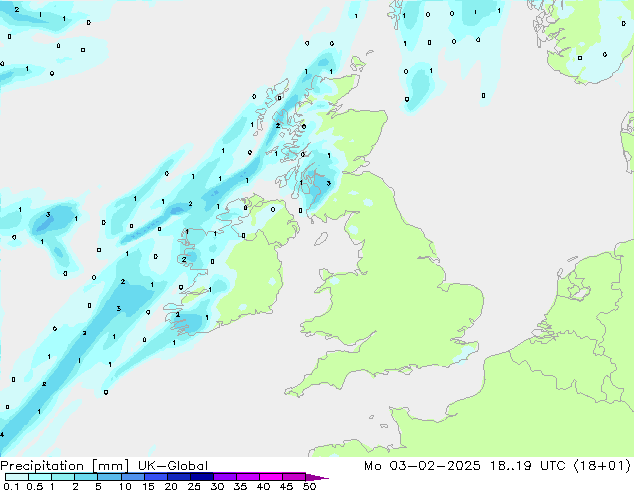Click the '[mm]' unit label
This screenshot has height=490, width=634.
[110, 466]
